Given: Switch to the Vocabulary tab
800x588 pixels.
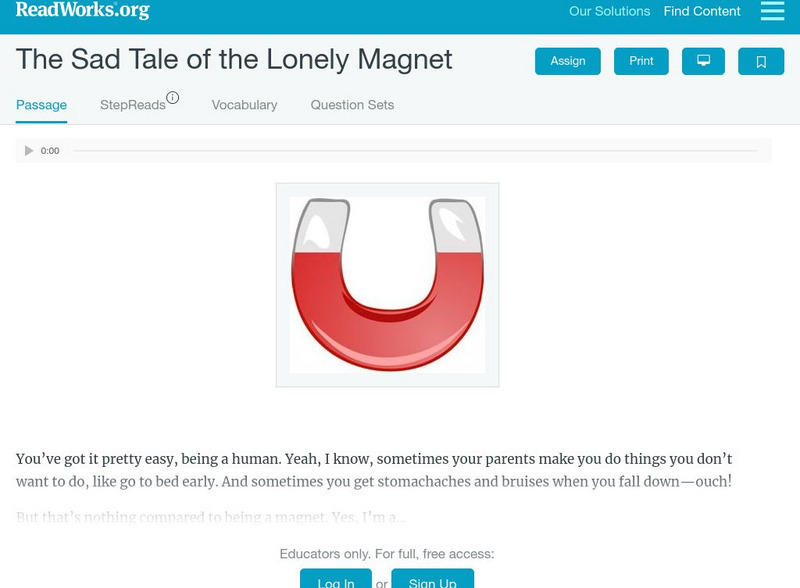Looking at the screenshot, I should coord(244,105).
